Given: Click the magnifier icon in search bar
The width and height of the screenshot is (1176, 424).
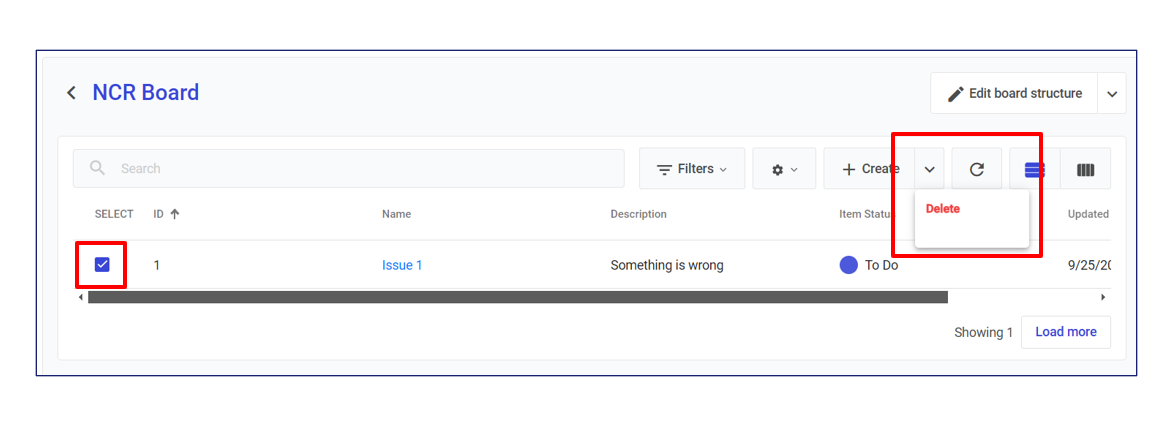Looking at the screenshot, I should (97, 168).
